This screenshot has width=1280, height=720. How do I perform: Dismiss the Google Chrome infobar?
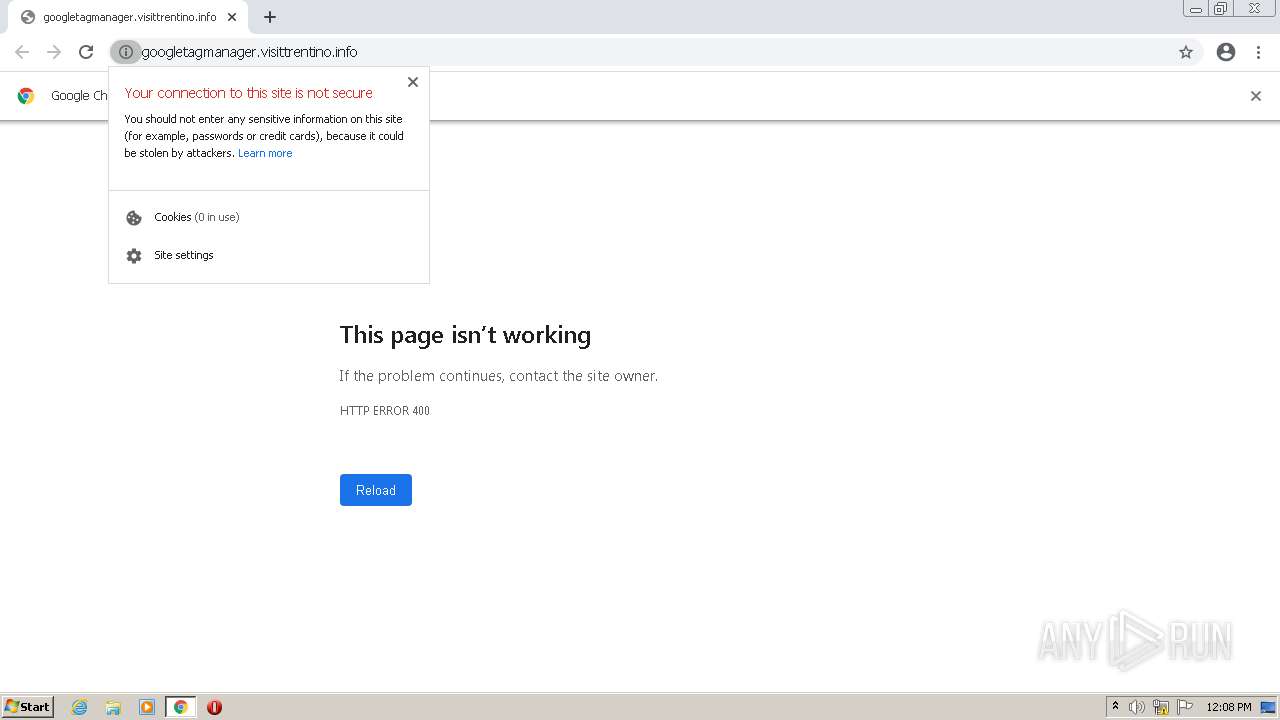pos(1256,96)
